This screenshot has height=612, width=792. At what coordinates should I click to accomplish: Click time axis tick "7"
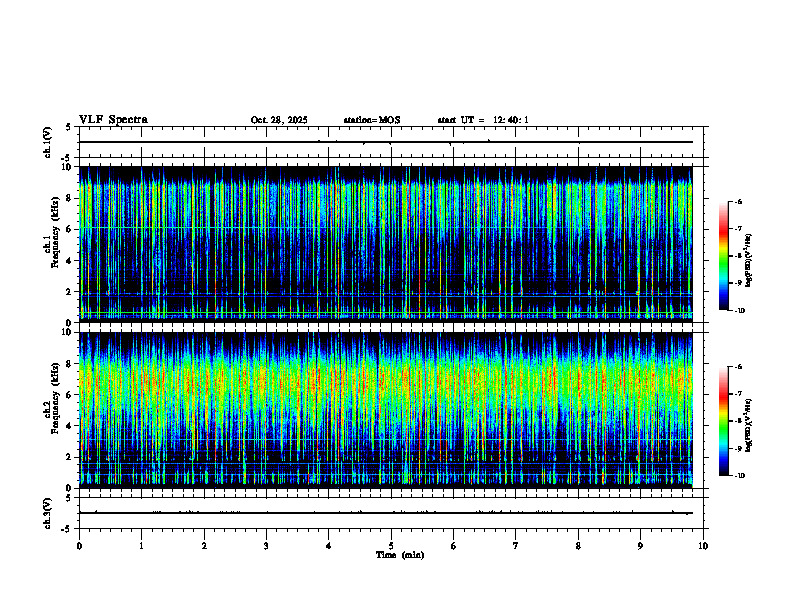point(516,546)
